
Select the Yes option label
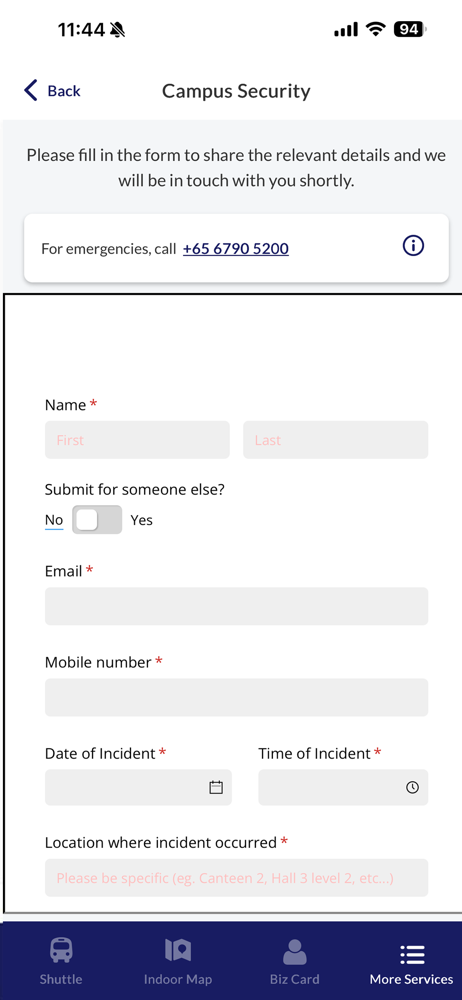pyautogui.click(x=142, y=520)
